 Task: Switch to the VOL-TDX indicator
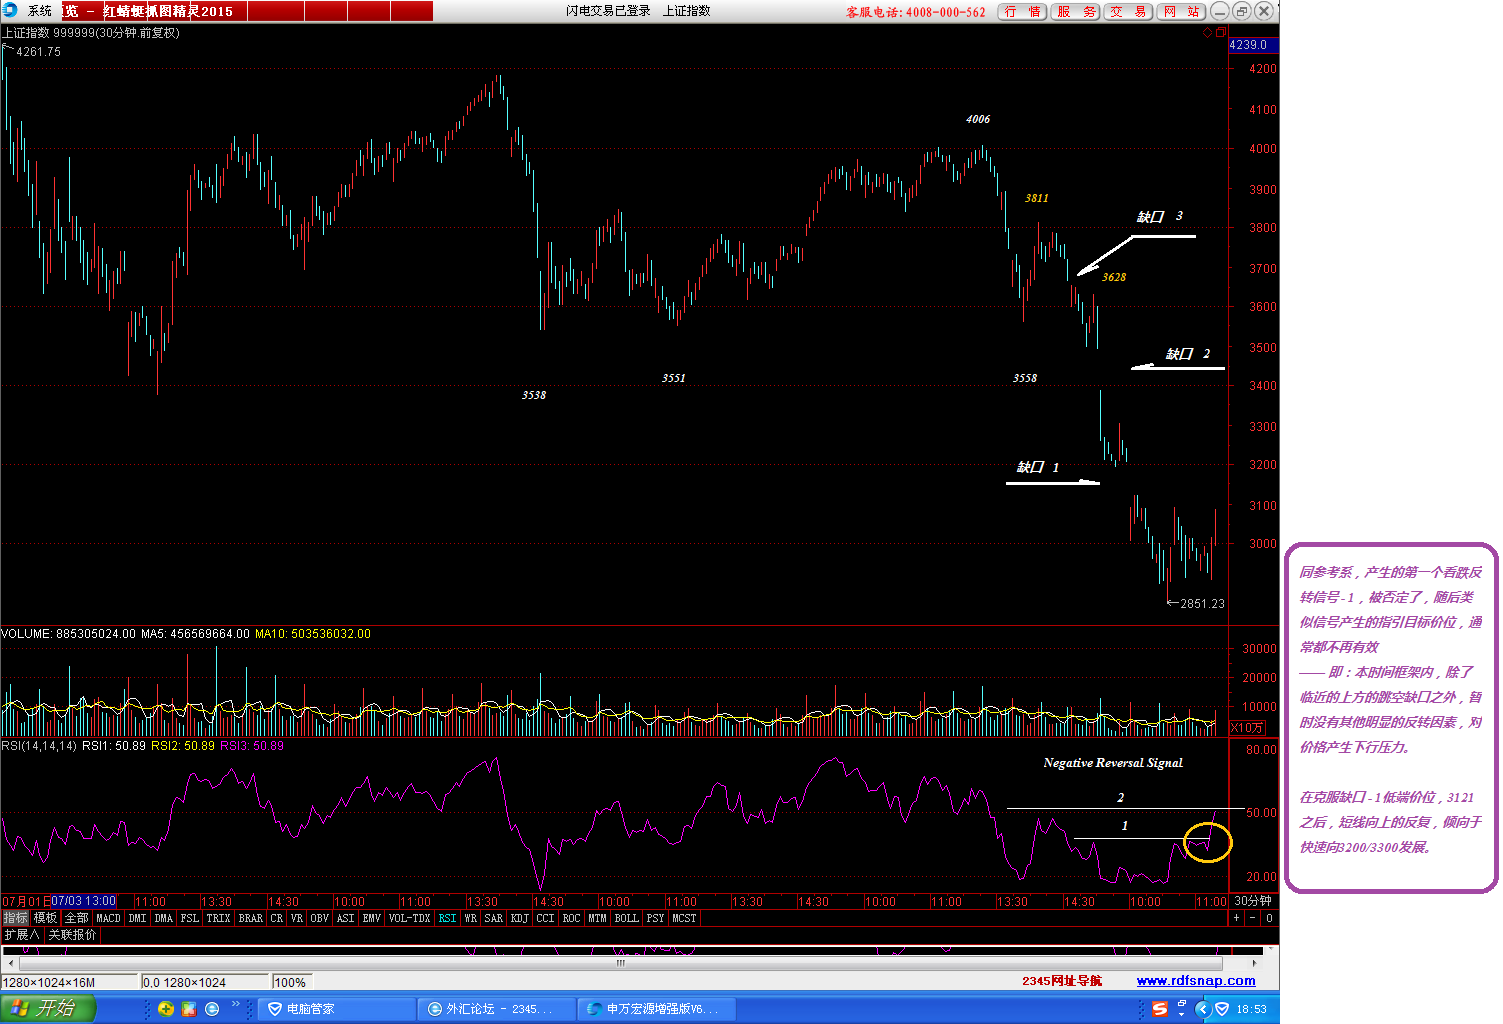click(x=410, y=918)
